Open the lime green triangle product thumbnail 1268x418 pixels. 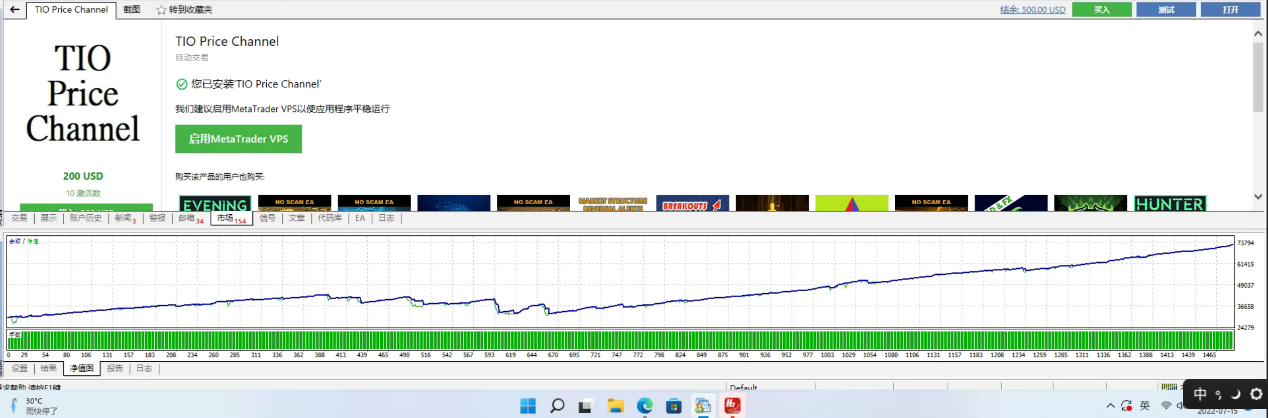852,203
